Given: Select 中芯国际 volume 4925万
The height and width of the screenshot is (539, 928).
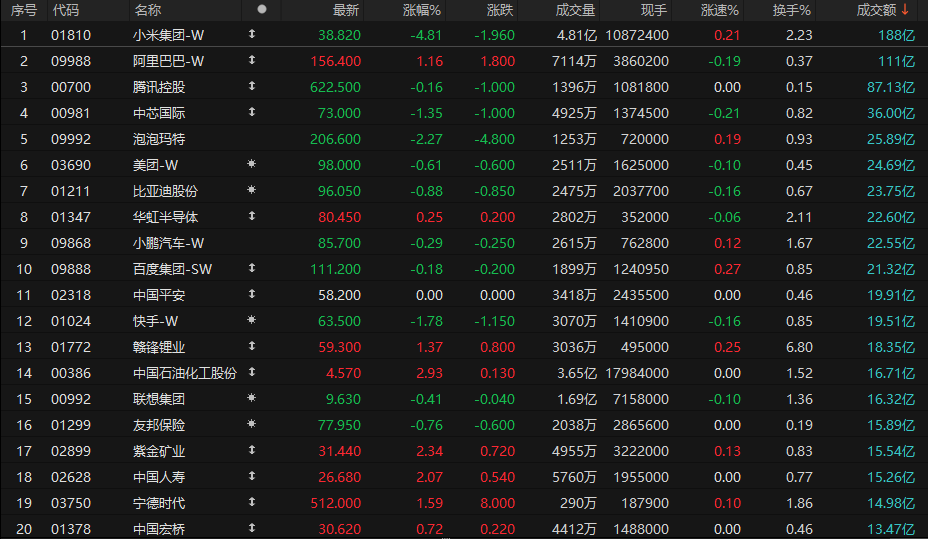Looking at the screenshot, I should pyautogui.click(x=574, y=113).
